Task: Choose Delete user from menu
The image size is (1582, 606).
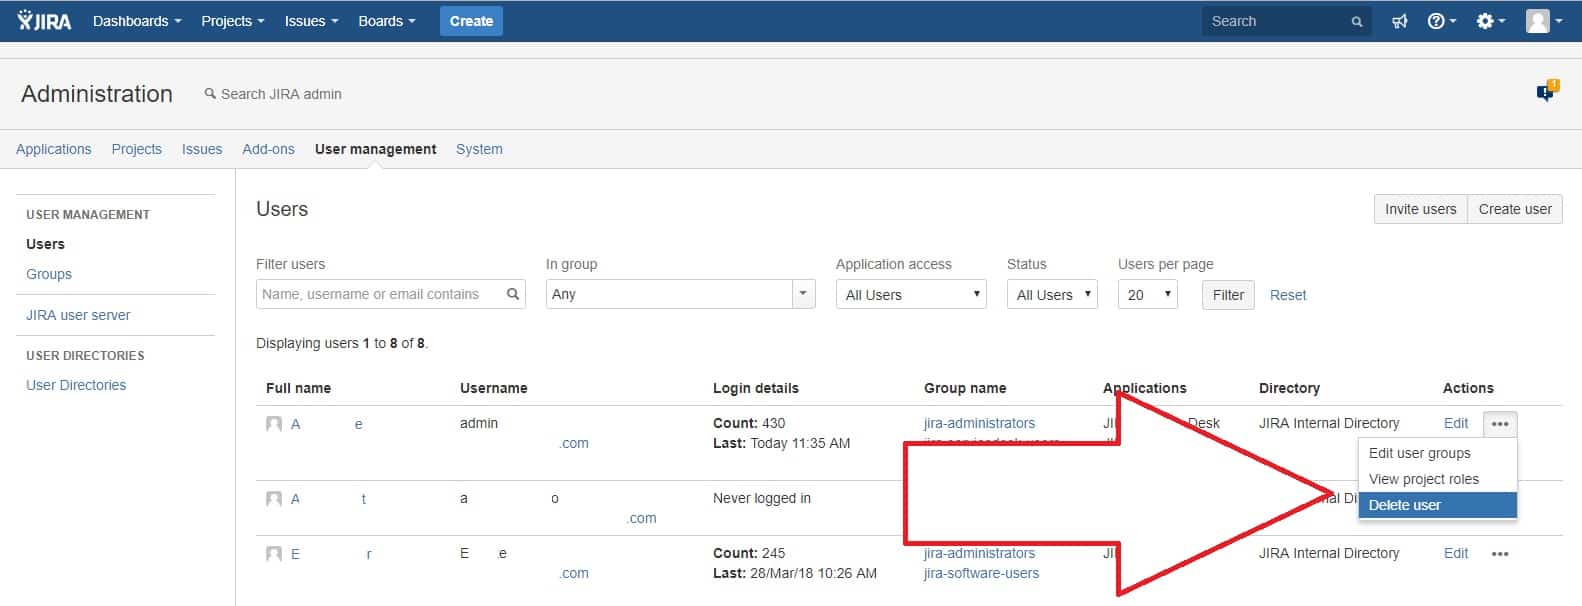Action: 1437,505
